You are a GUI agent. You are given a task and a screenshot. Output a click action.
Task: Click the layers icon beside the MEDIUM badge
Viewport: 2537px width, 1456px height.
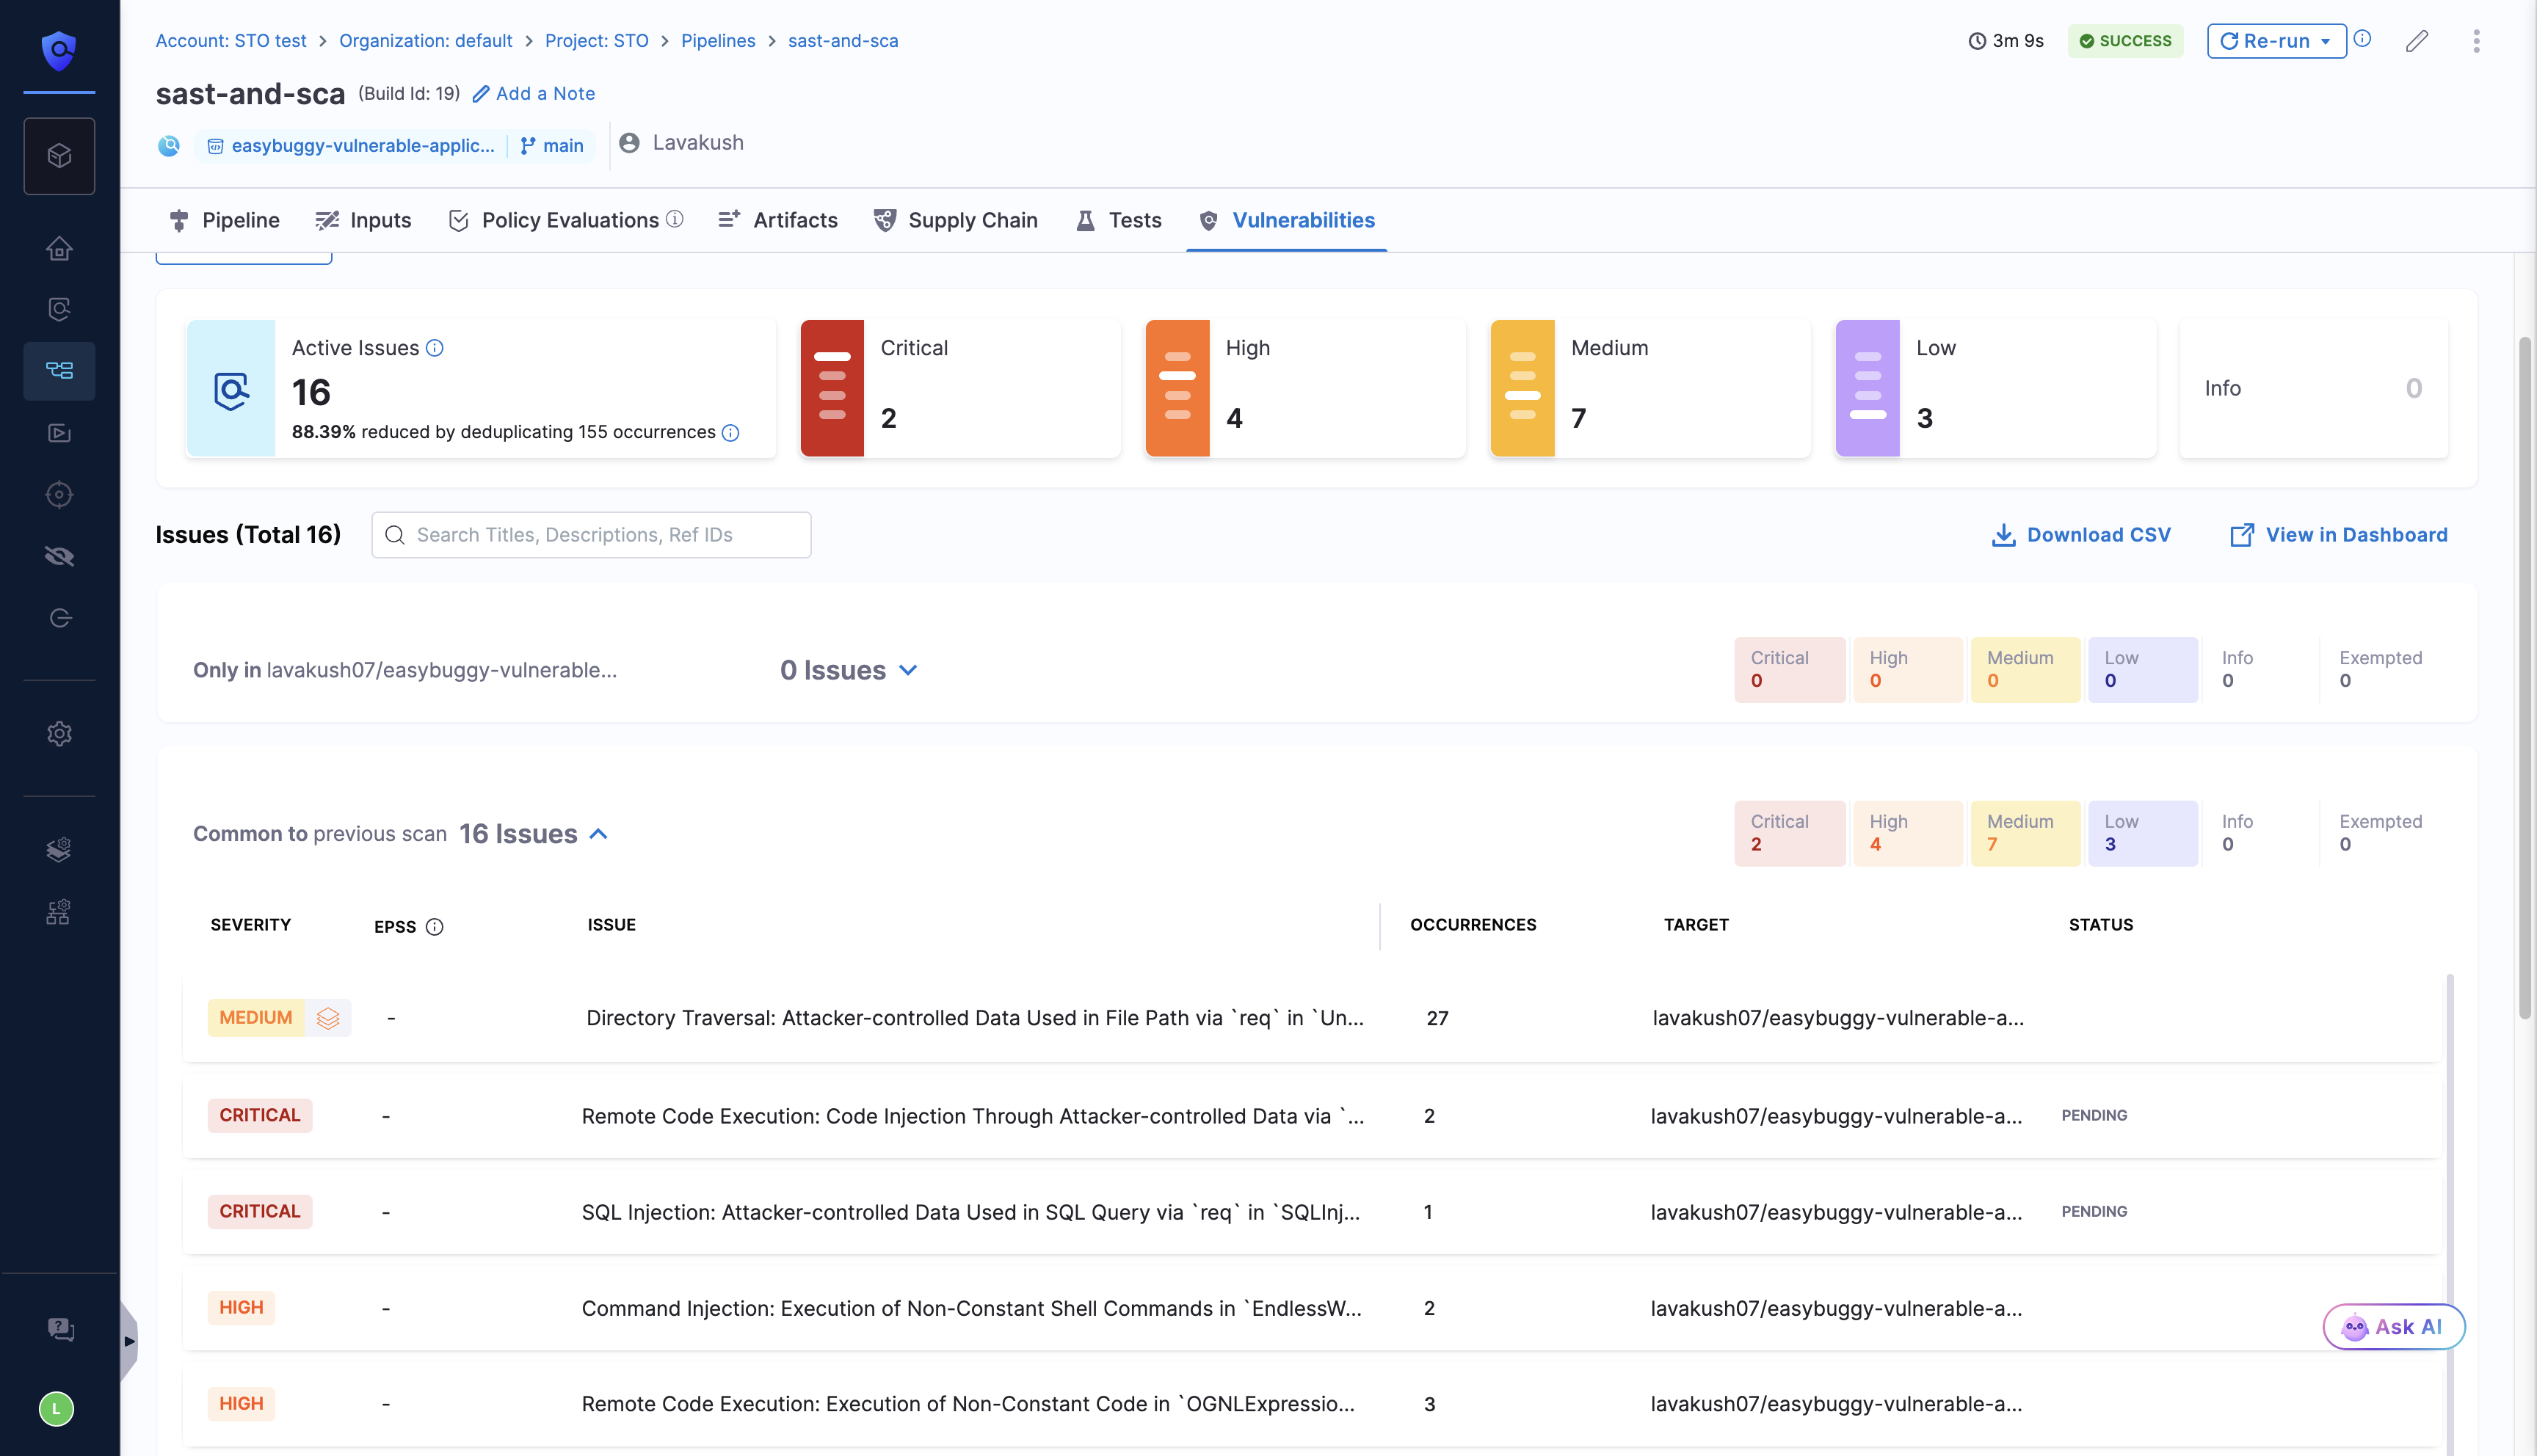click(x=328, y=1018)
